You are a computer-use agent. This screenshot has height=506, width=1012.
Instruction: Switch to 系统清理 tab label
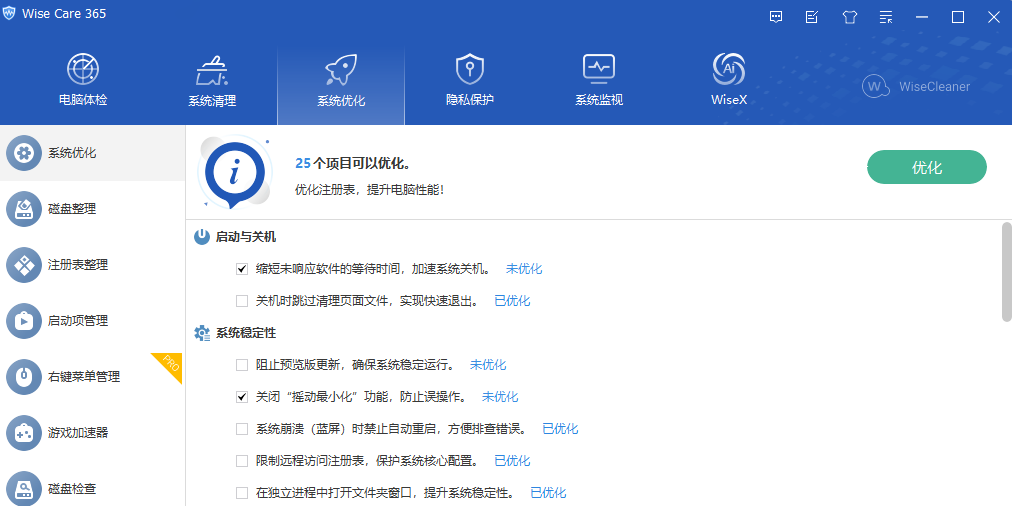click(212, 101)
